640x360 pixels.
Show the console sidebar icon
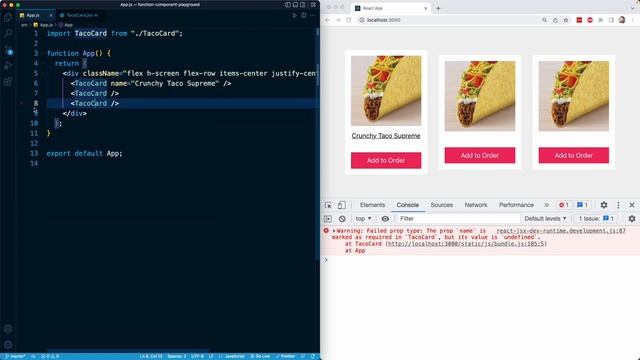pos(328,219)
